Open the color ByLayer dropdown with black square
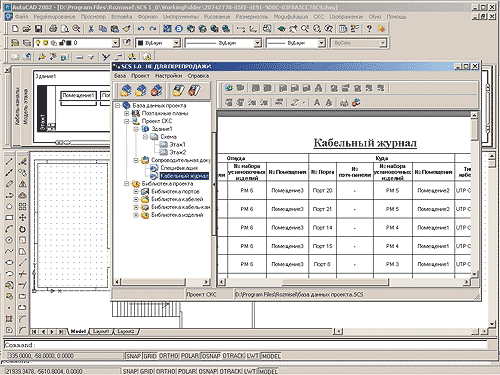This screenshot has height=375, width=500. pos(177,43)
